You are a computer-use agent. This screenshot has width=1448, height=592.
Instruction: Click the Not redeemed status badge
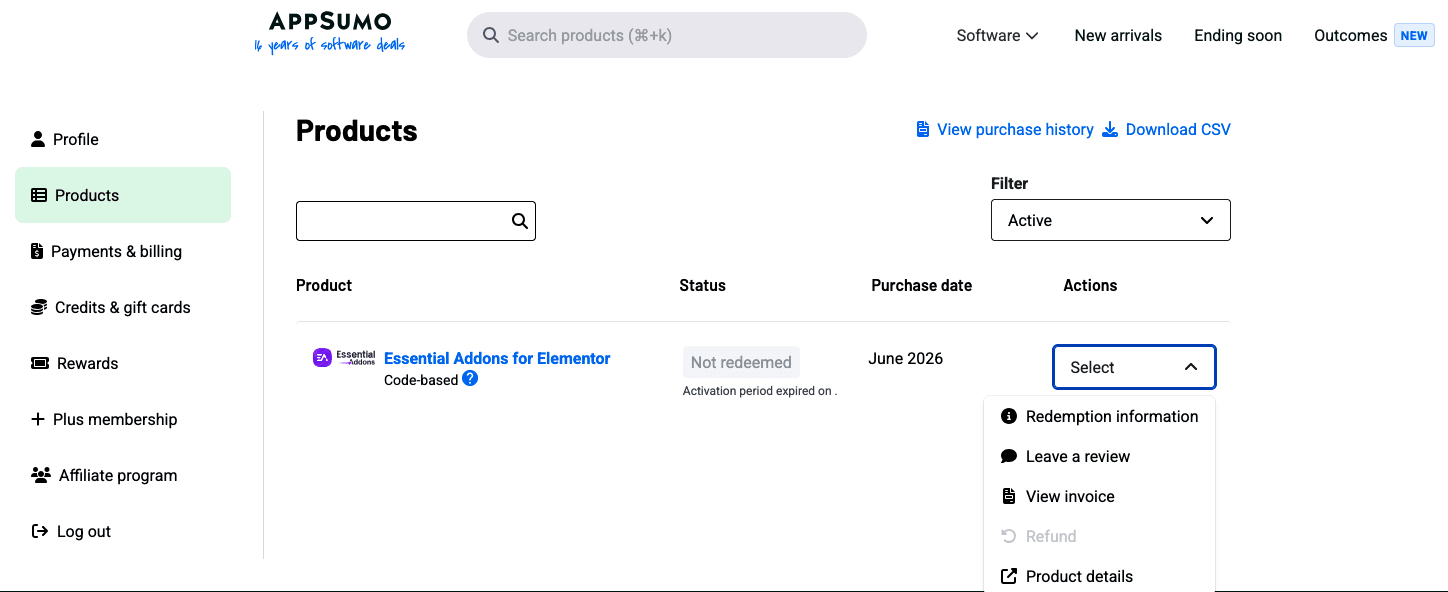tap(741, 362)
